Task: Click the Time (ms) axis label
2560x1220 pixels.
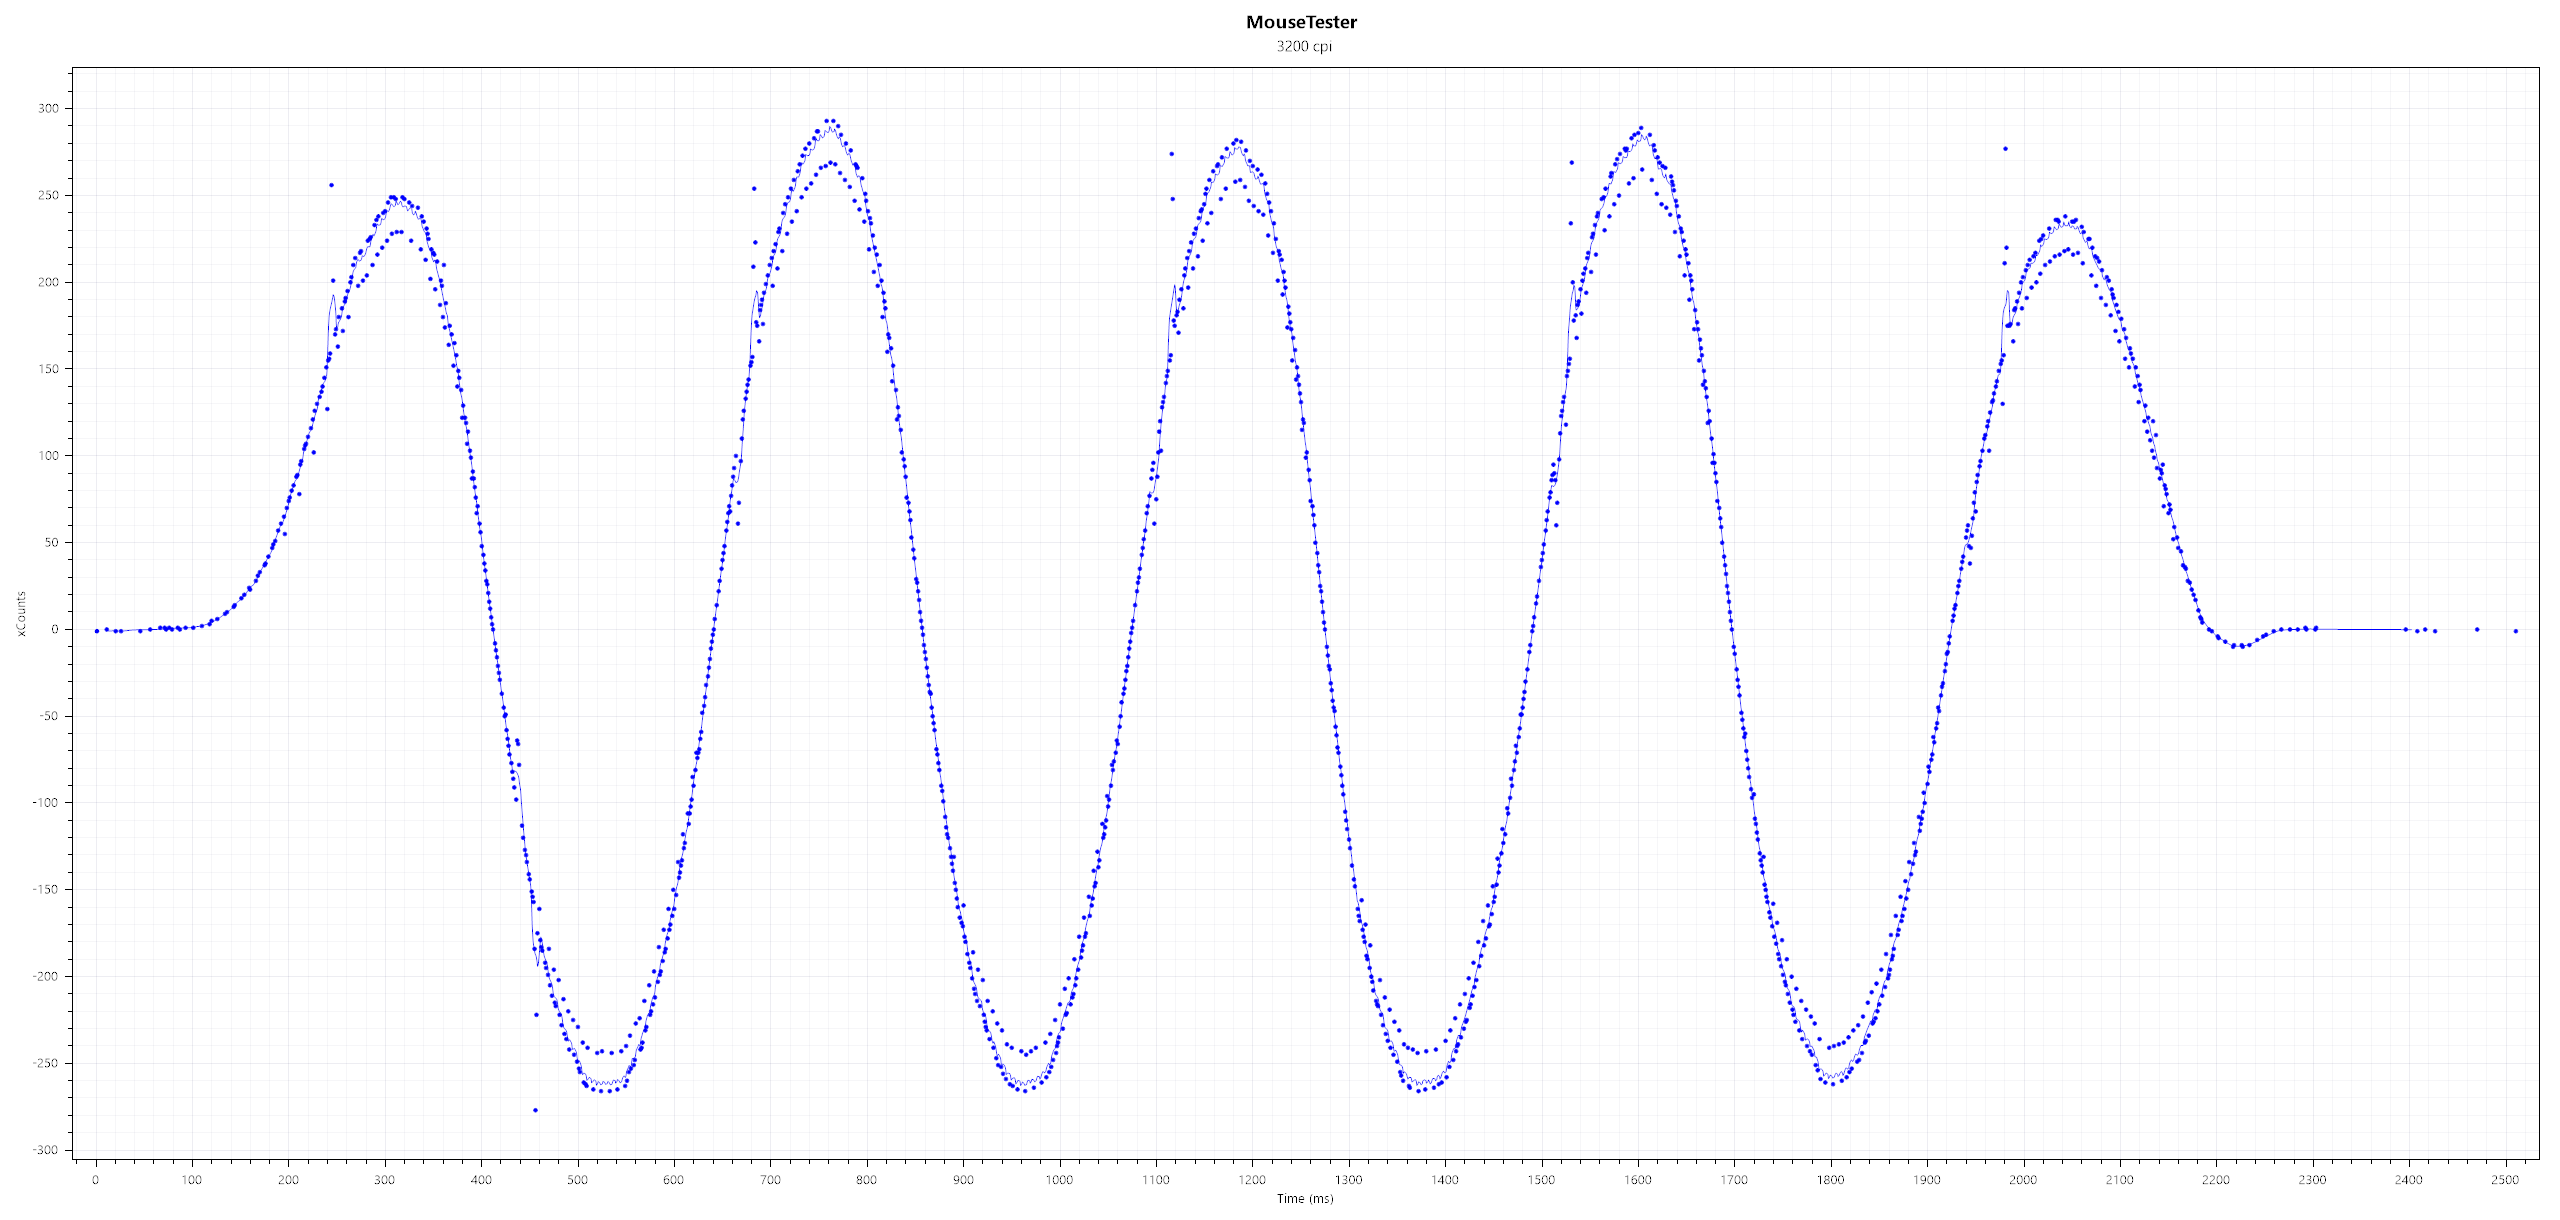Action: (1304, 1199)
